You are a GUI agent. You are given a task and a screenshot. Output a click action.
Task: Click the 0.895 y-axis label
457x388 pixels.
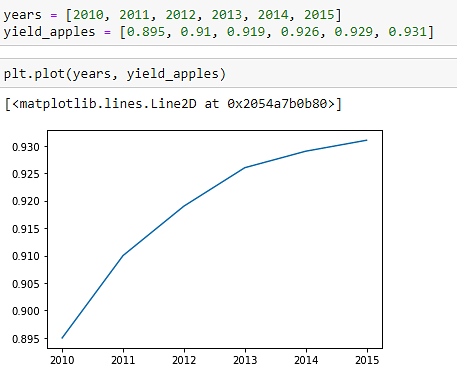tap(26, 339)
